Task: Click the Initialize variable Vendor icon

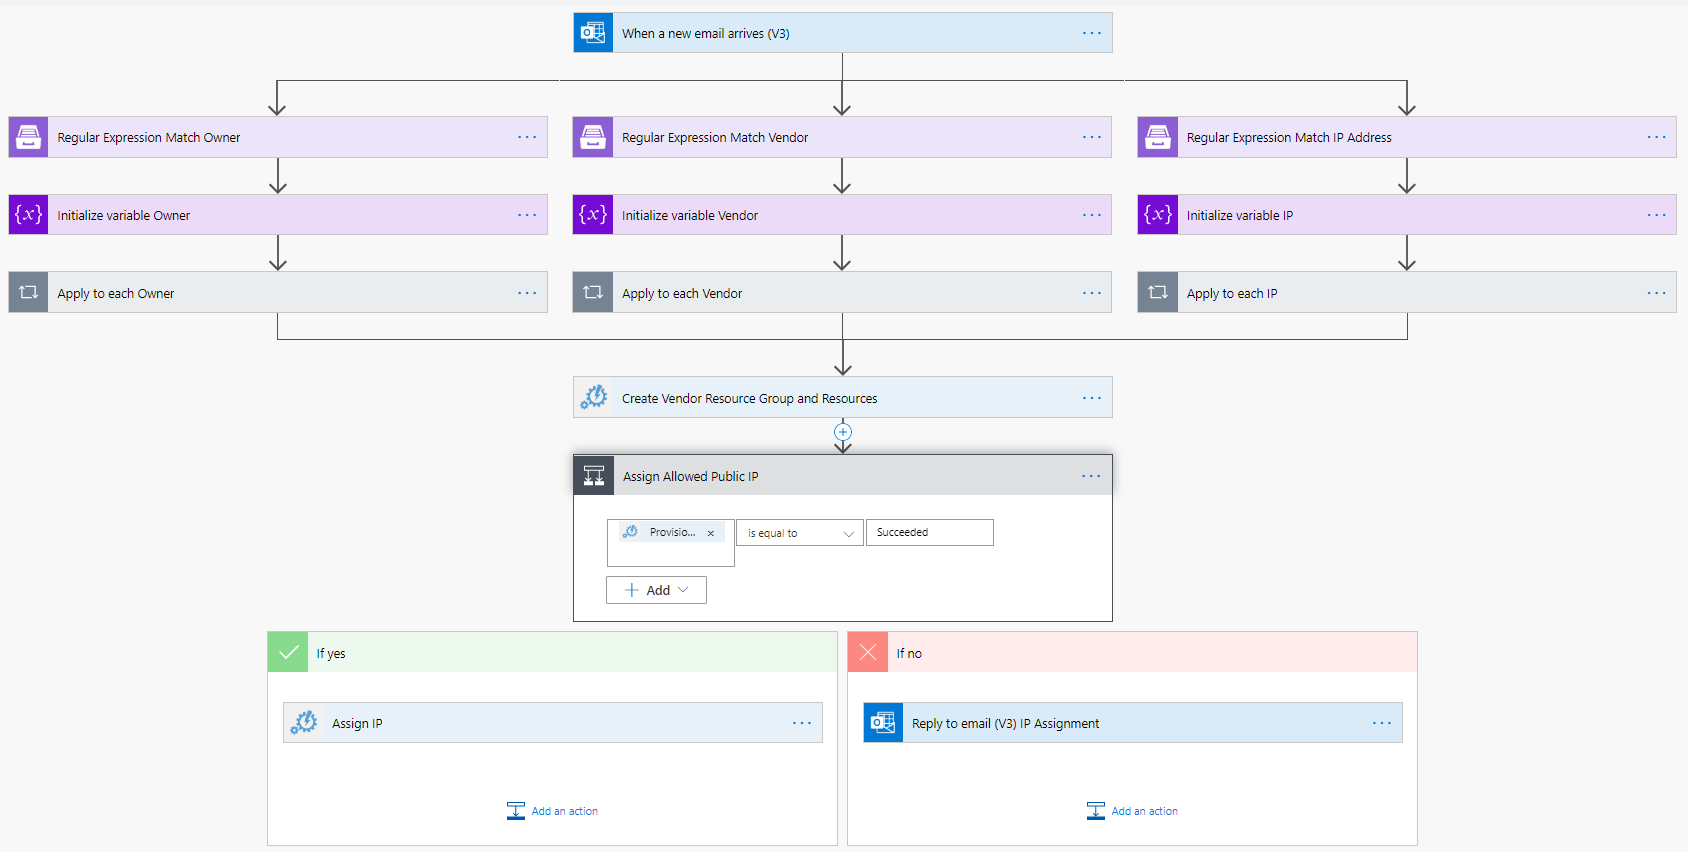Action: pos(593,215)
